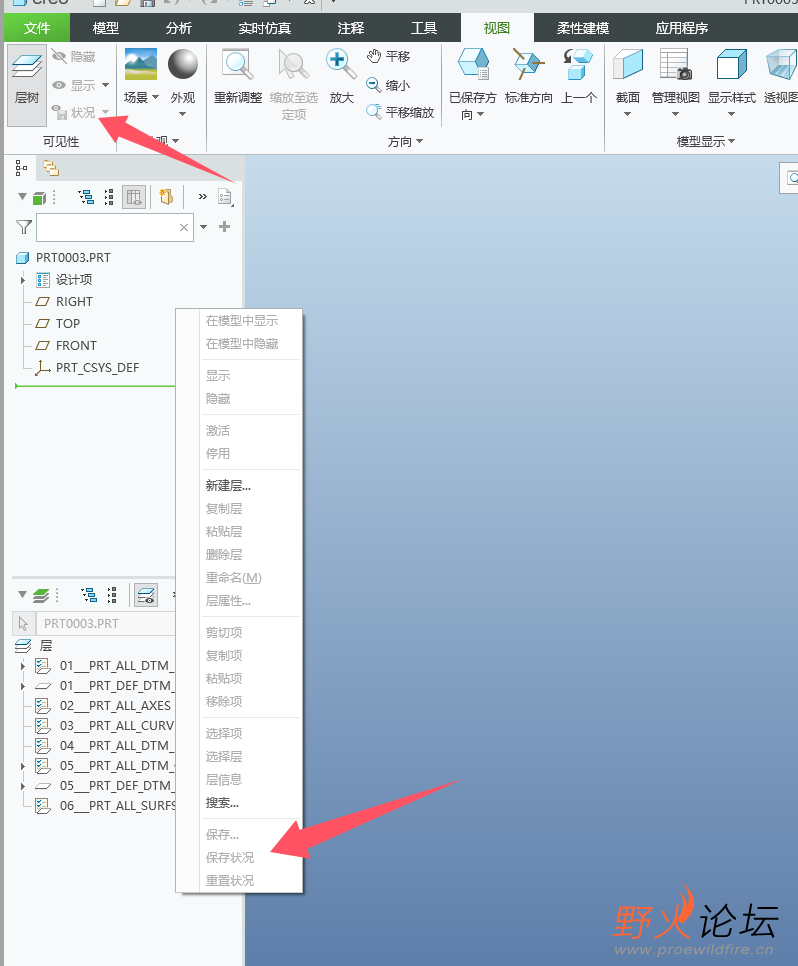Open the Pan Zoom tool (平移缩放)
Image resolution: width=798 pixels, height=966 pixels.
tap(400, 112)
